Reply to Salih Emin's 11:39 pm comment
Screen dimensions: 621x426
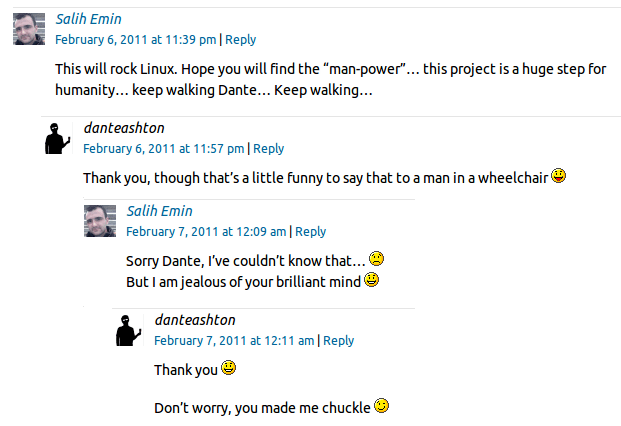[x=240, y=40]
